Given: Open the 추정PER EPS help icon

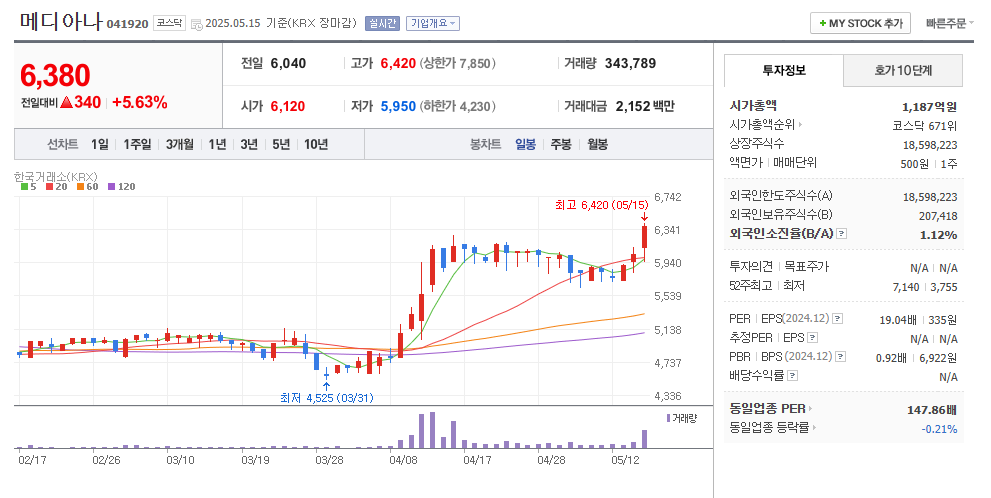Looking at the screenshot, I should coord(813,338).
